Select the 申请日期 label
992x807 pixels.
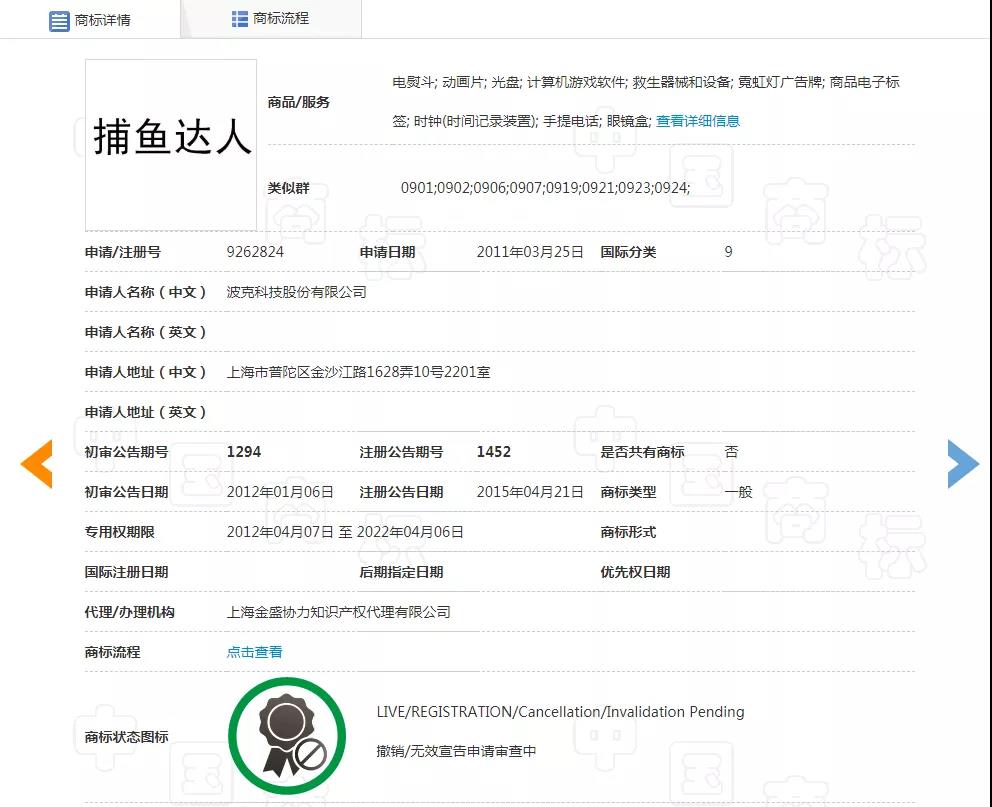(x=387, y=252)
